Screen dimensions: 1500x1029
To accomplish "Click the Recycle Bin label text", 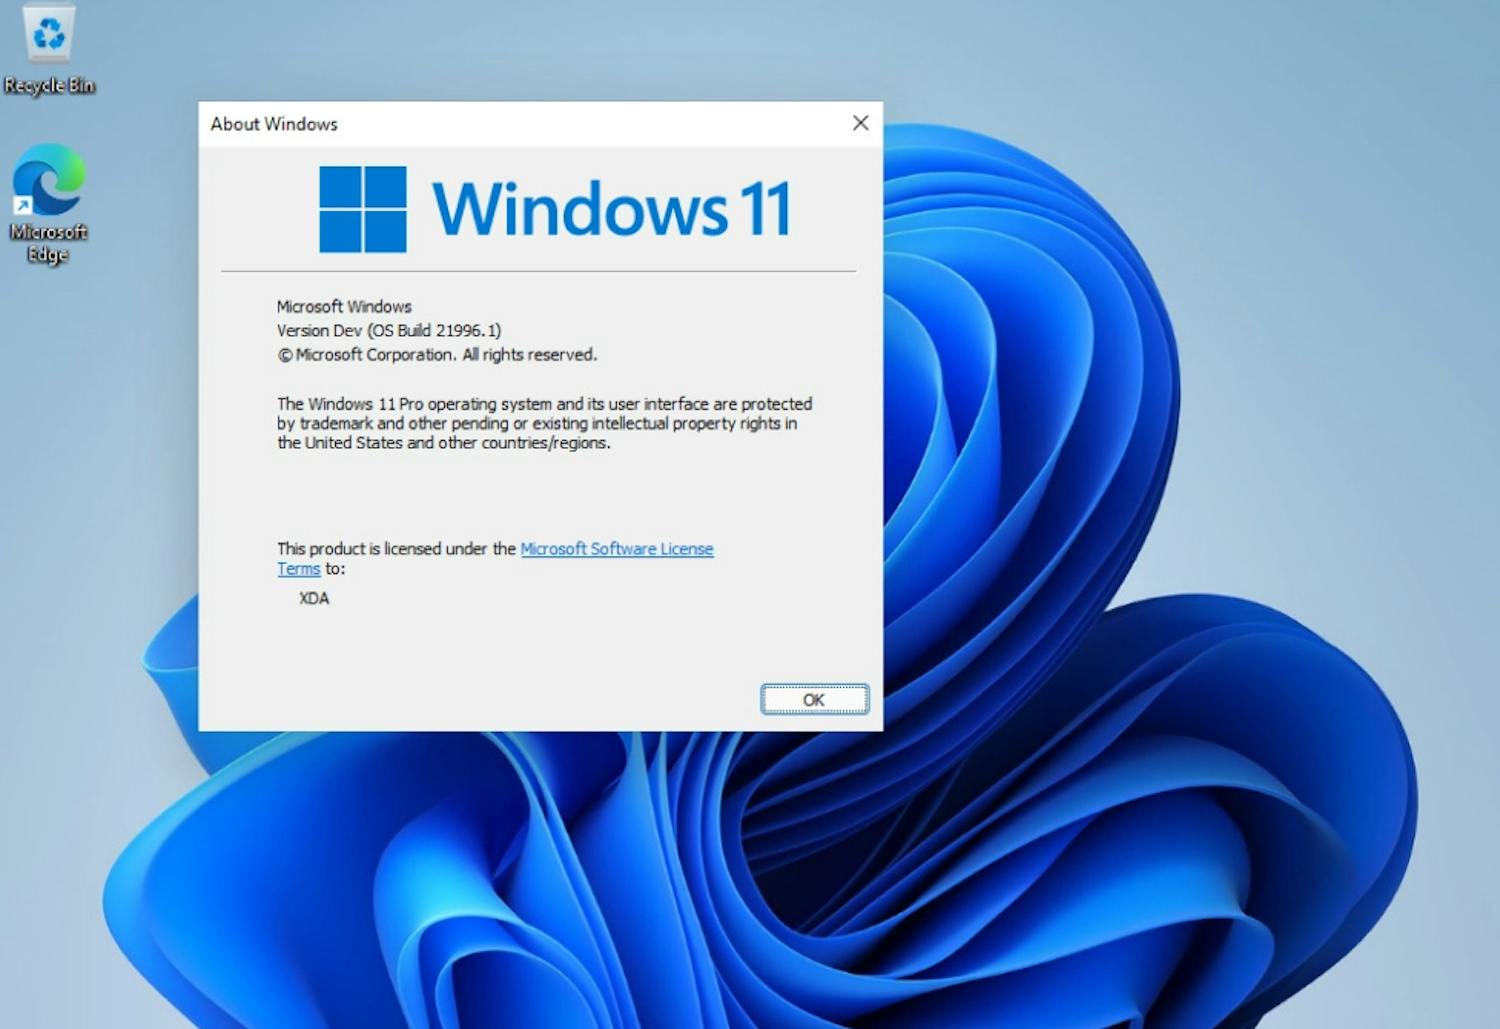I will [x=49, y=85].
